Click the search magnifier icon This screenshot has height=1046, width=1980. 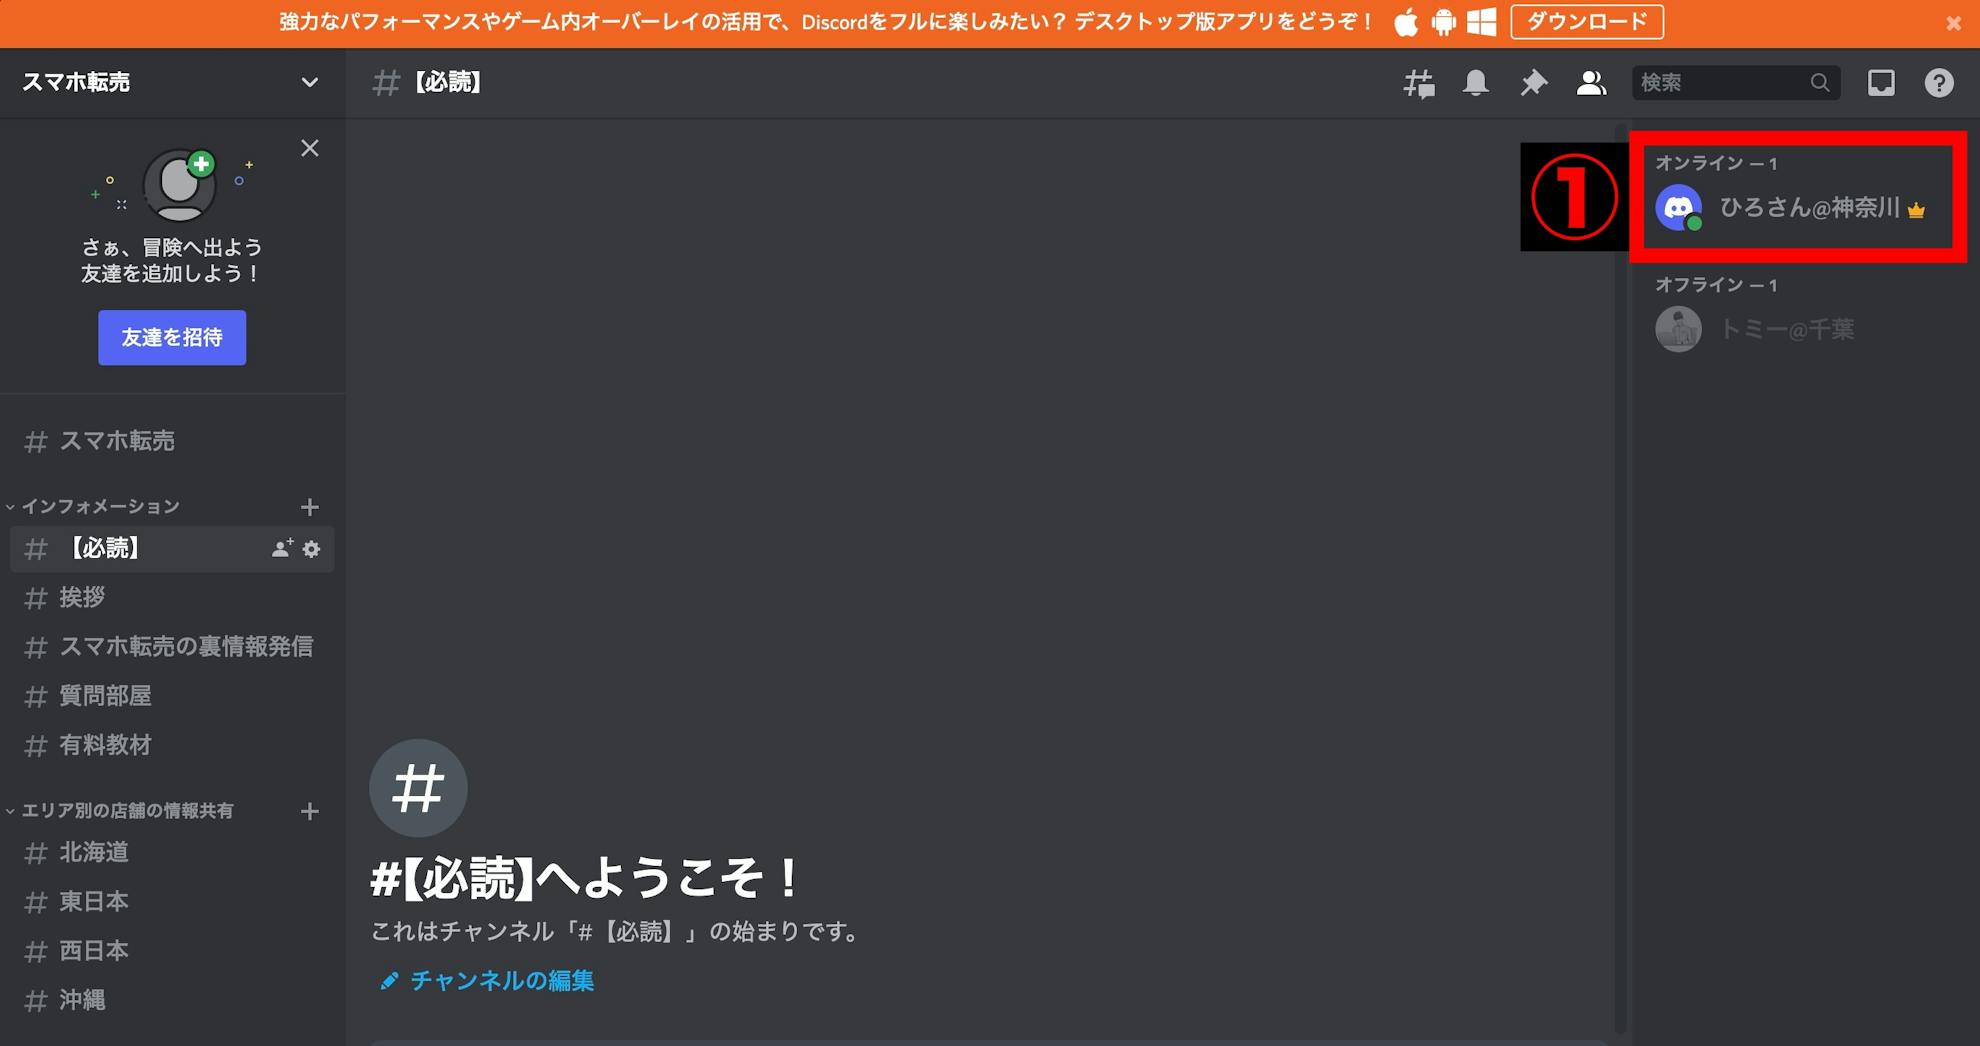1820,83
